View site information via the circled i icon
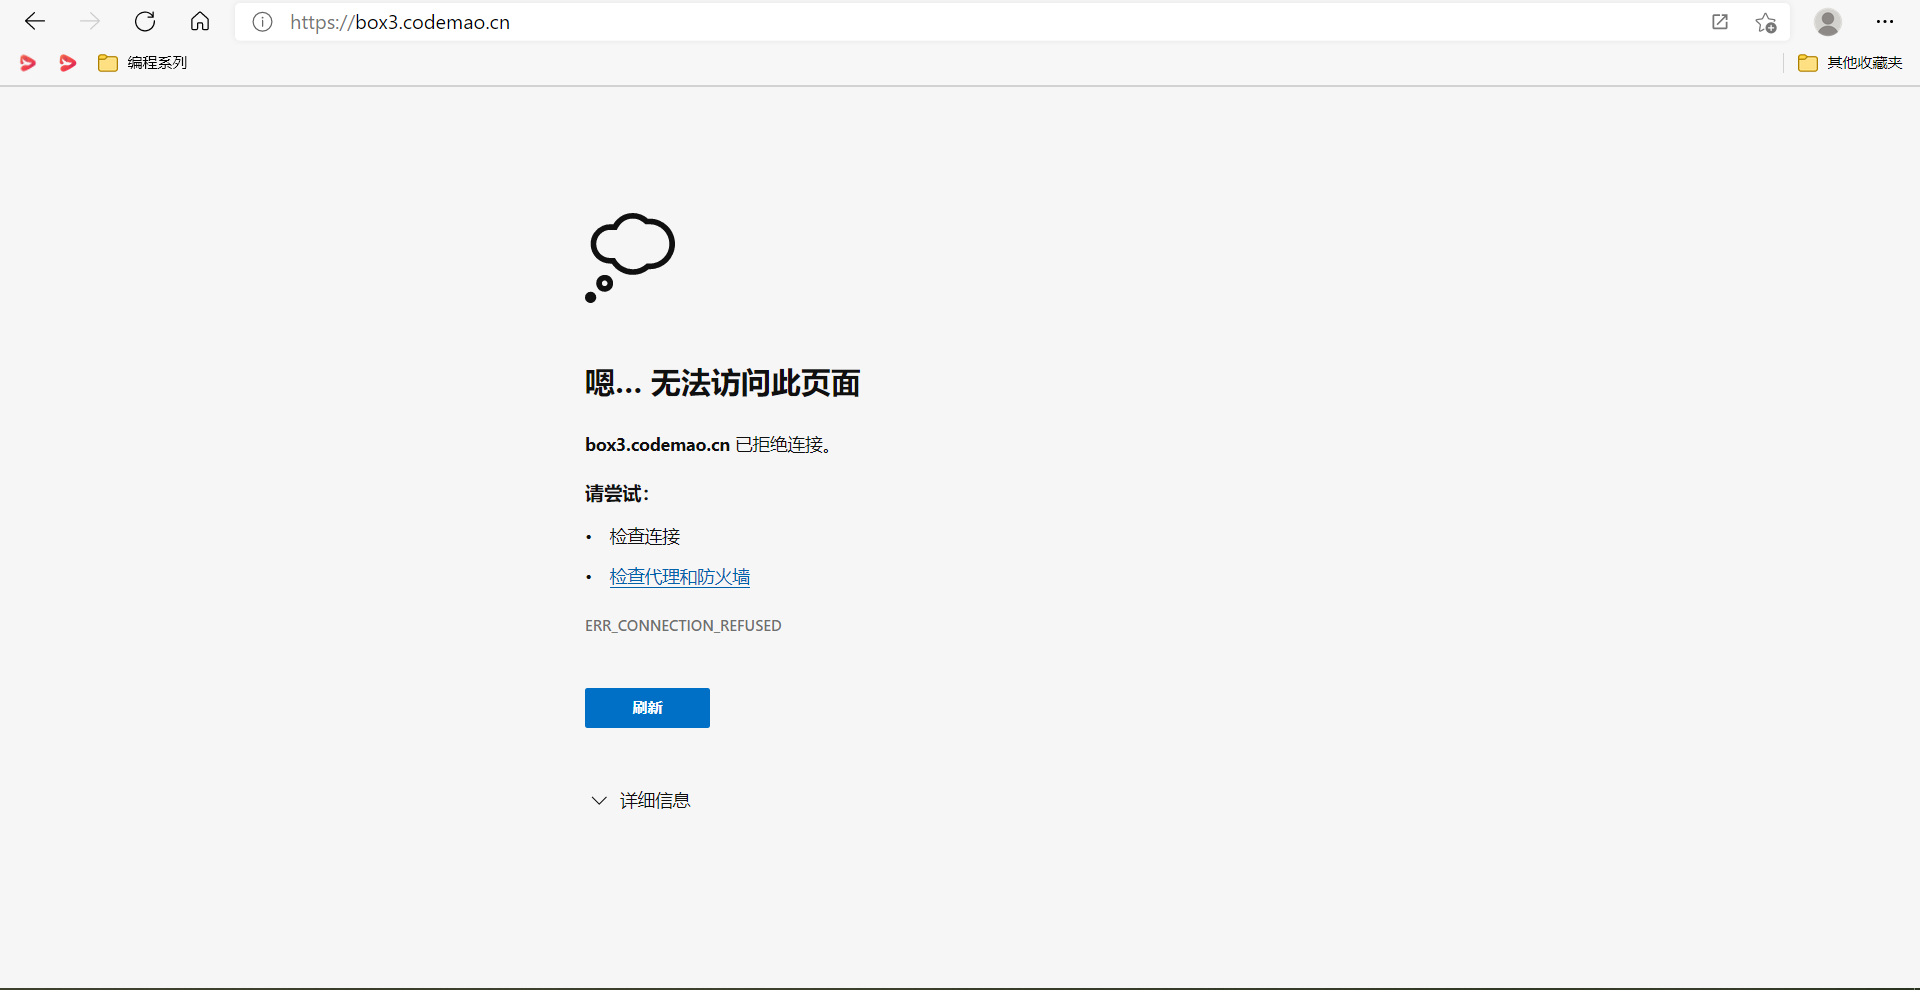This screenshot has height=990, width=1920. [262, 22]
